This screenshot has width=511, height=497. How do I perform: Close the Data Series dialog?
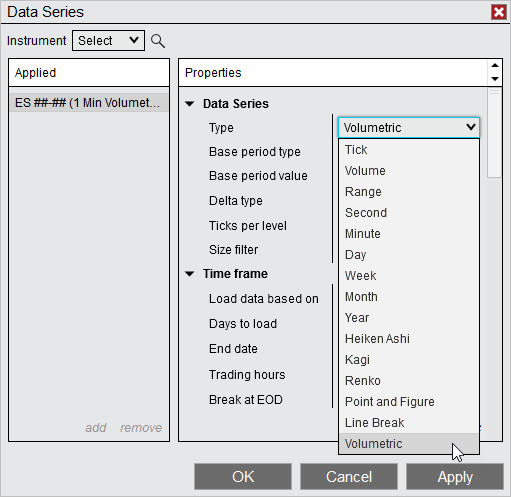499,12
